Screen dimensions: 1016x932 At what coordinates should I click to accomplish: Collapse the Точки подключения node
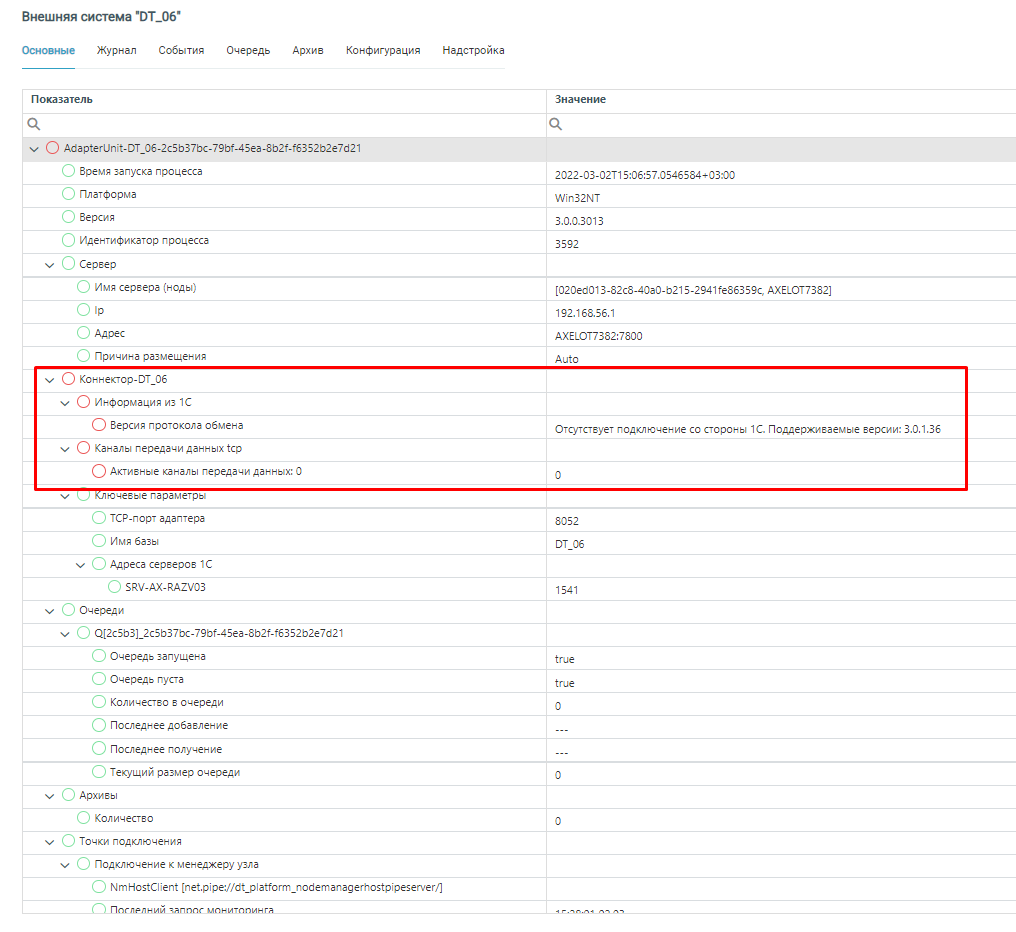tap(49, 841)
